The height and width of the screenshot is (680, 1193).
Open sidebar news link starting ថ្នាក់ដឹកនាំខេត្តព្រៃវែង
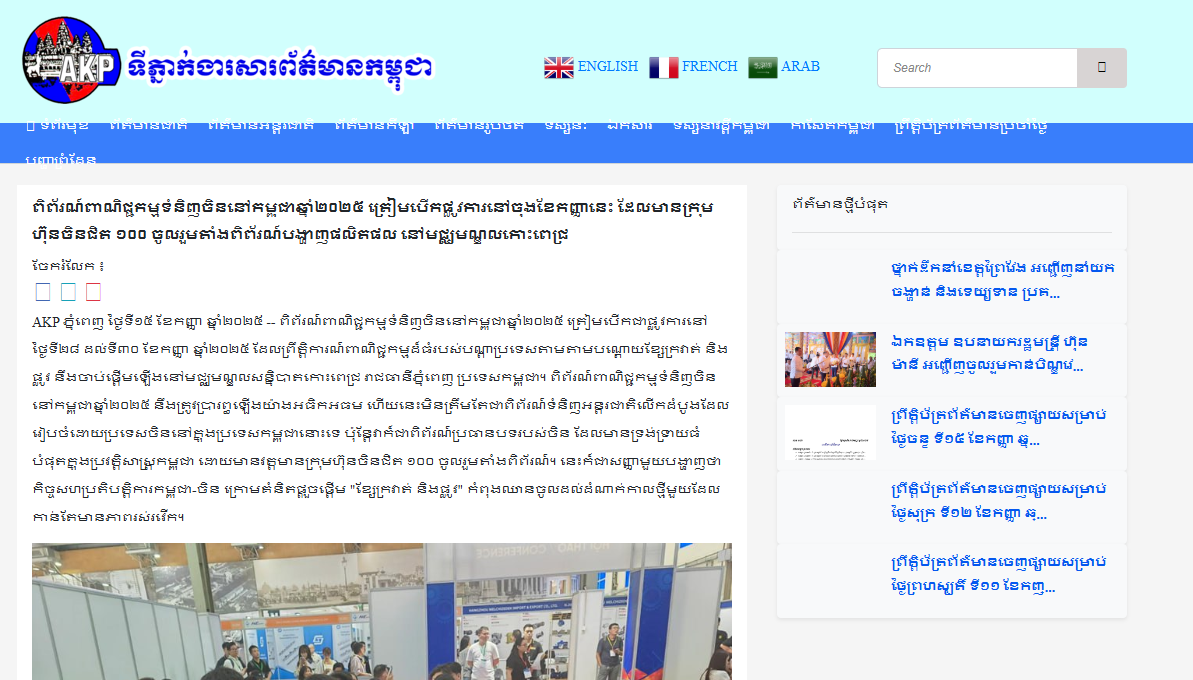1002,280
